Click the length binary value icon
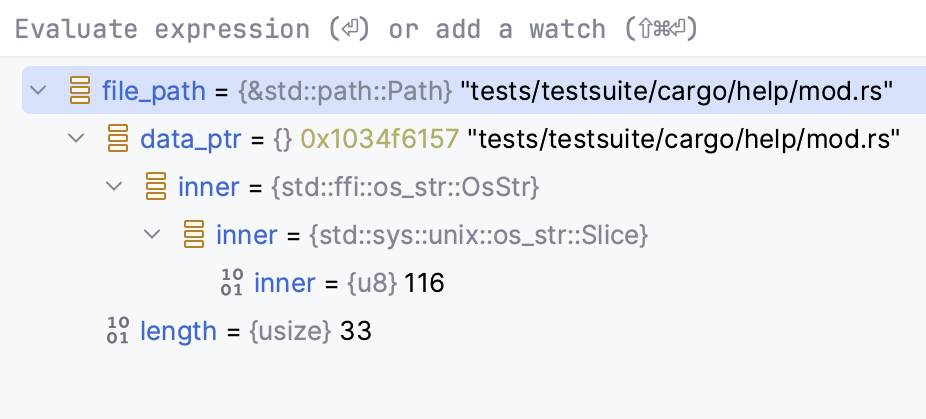The image size is (926, 419). pos(118,331)
